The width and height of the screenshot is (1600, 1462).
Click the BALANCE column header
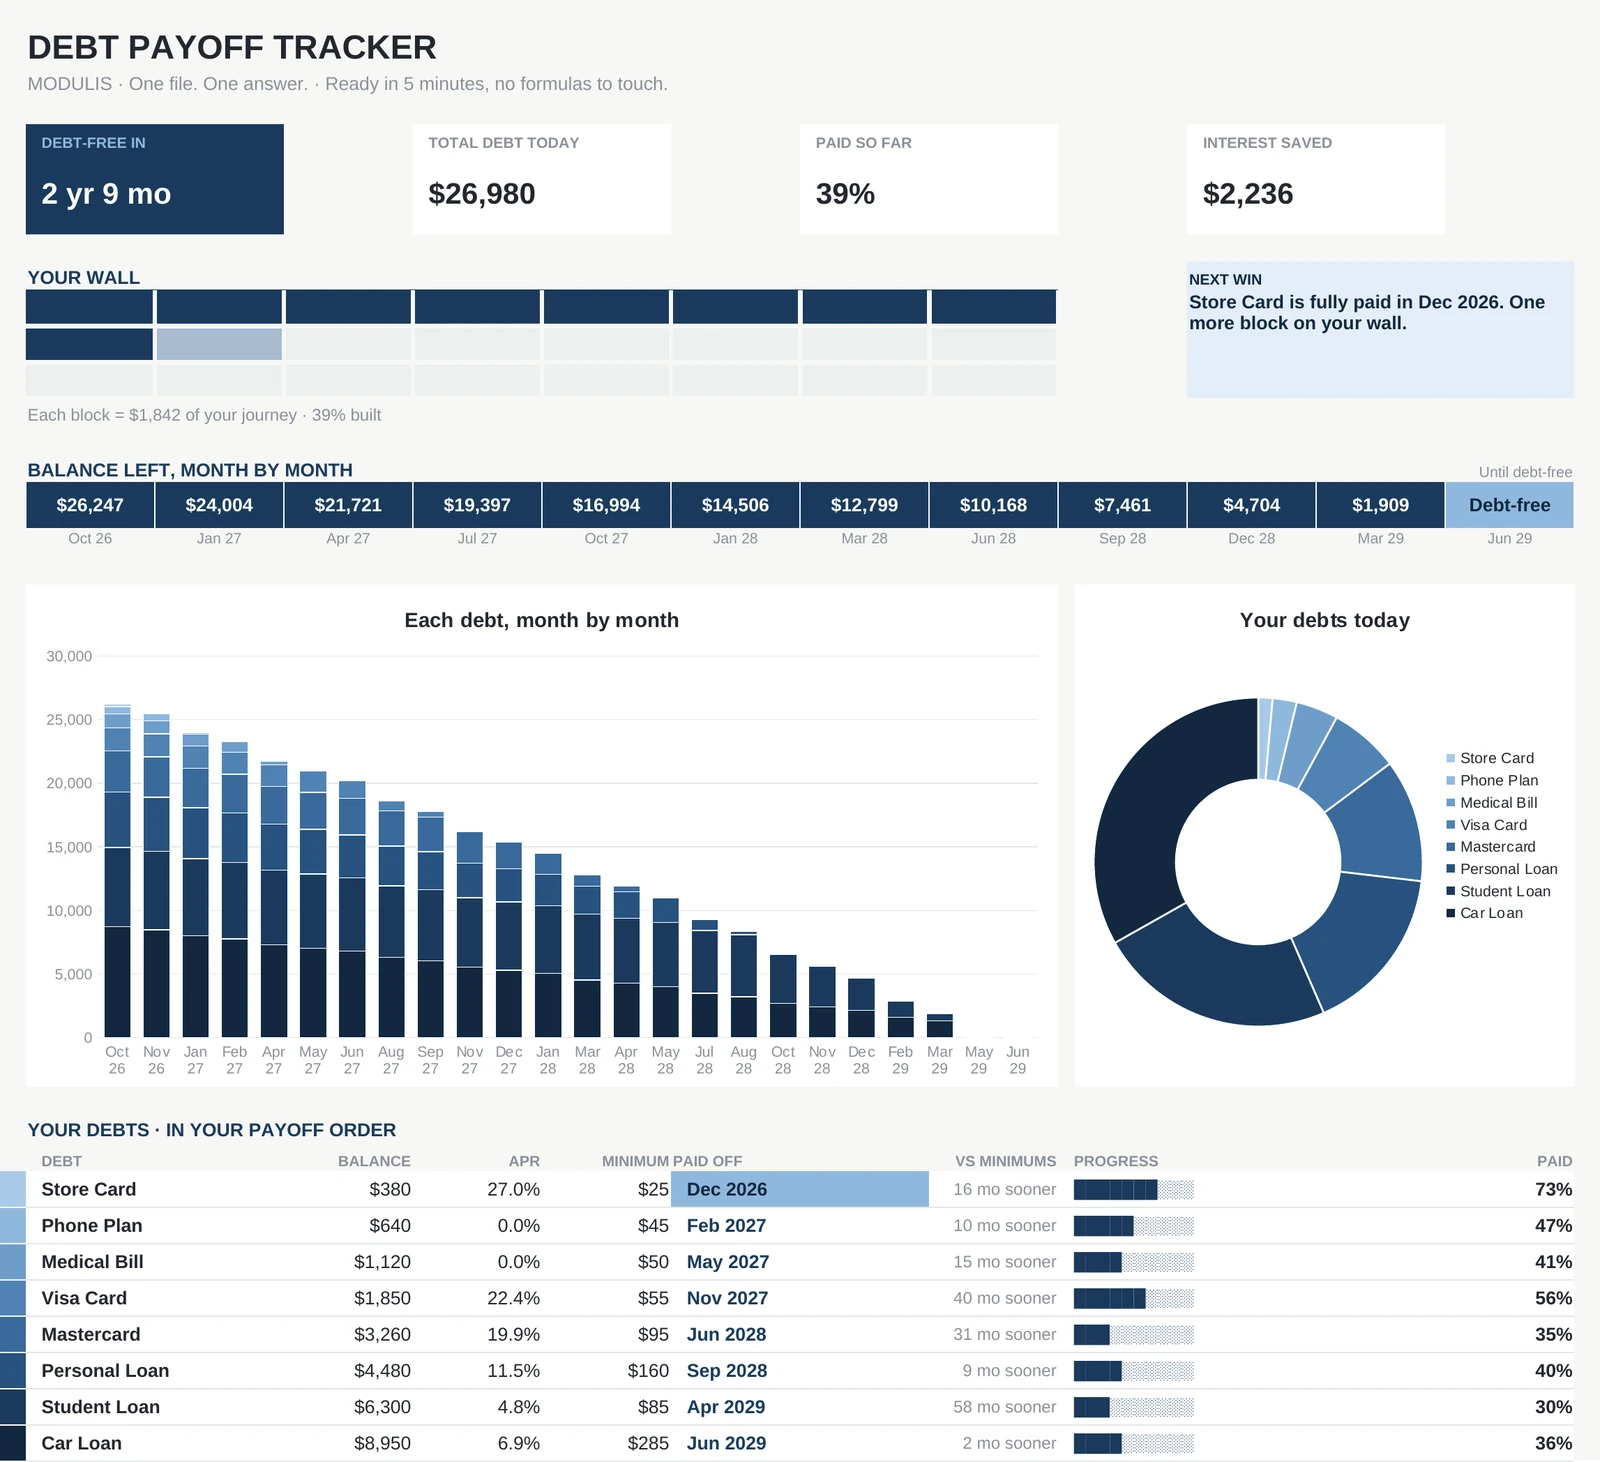click(x=374, y=1161)
